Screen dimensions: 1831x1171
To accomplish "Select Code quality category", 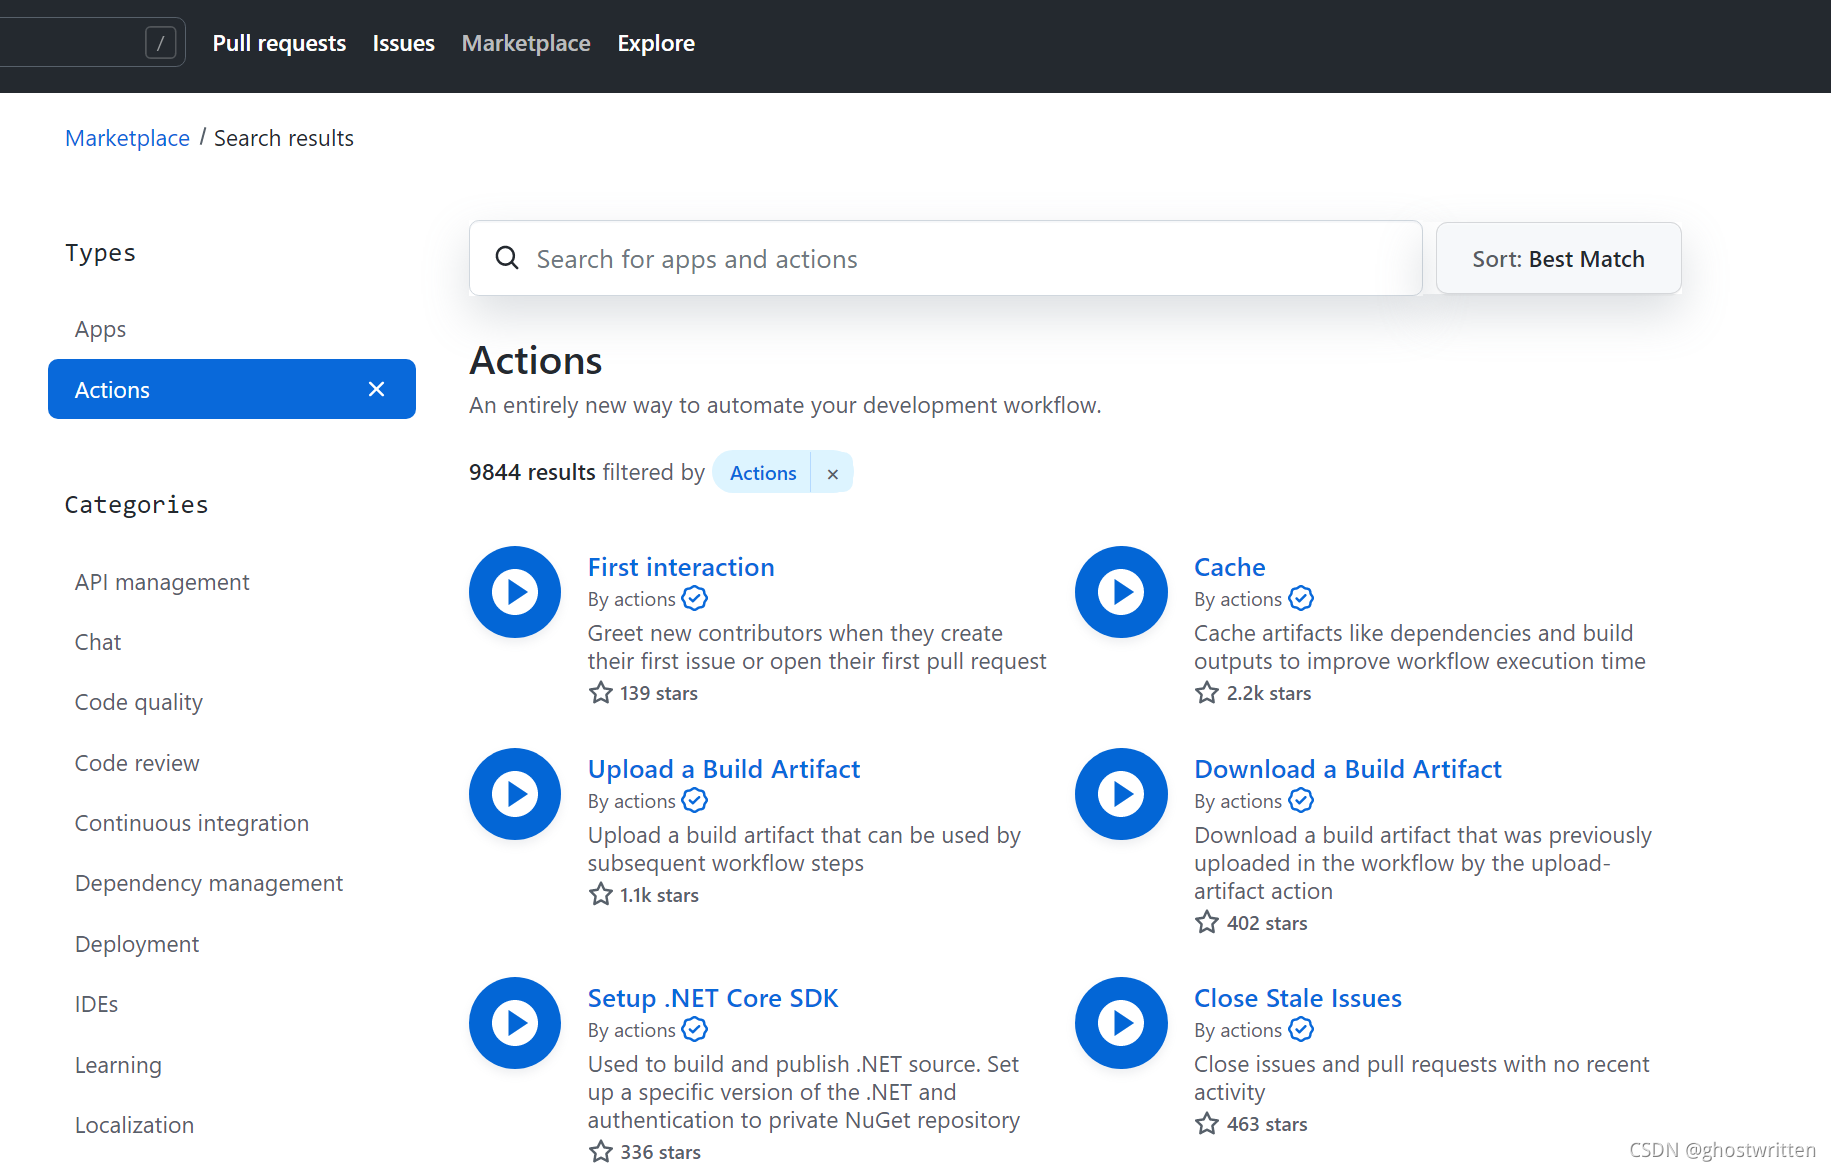I will click(139, 702).
